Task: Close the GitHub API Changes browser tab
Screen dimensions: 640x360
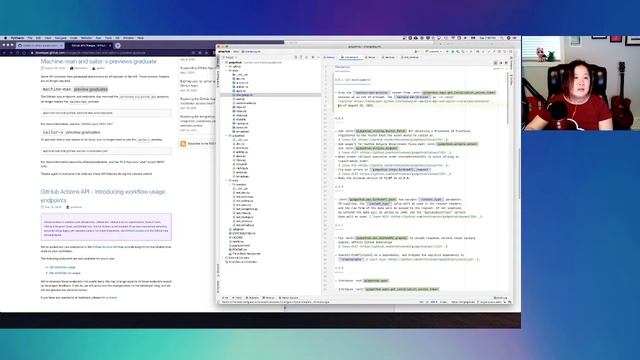Action: 110,45
